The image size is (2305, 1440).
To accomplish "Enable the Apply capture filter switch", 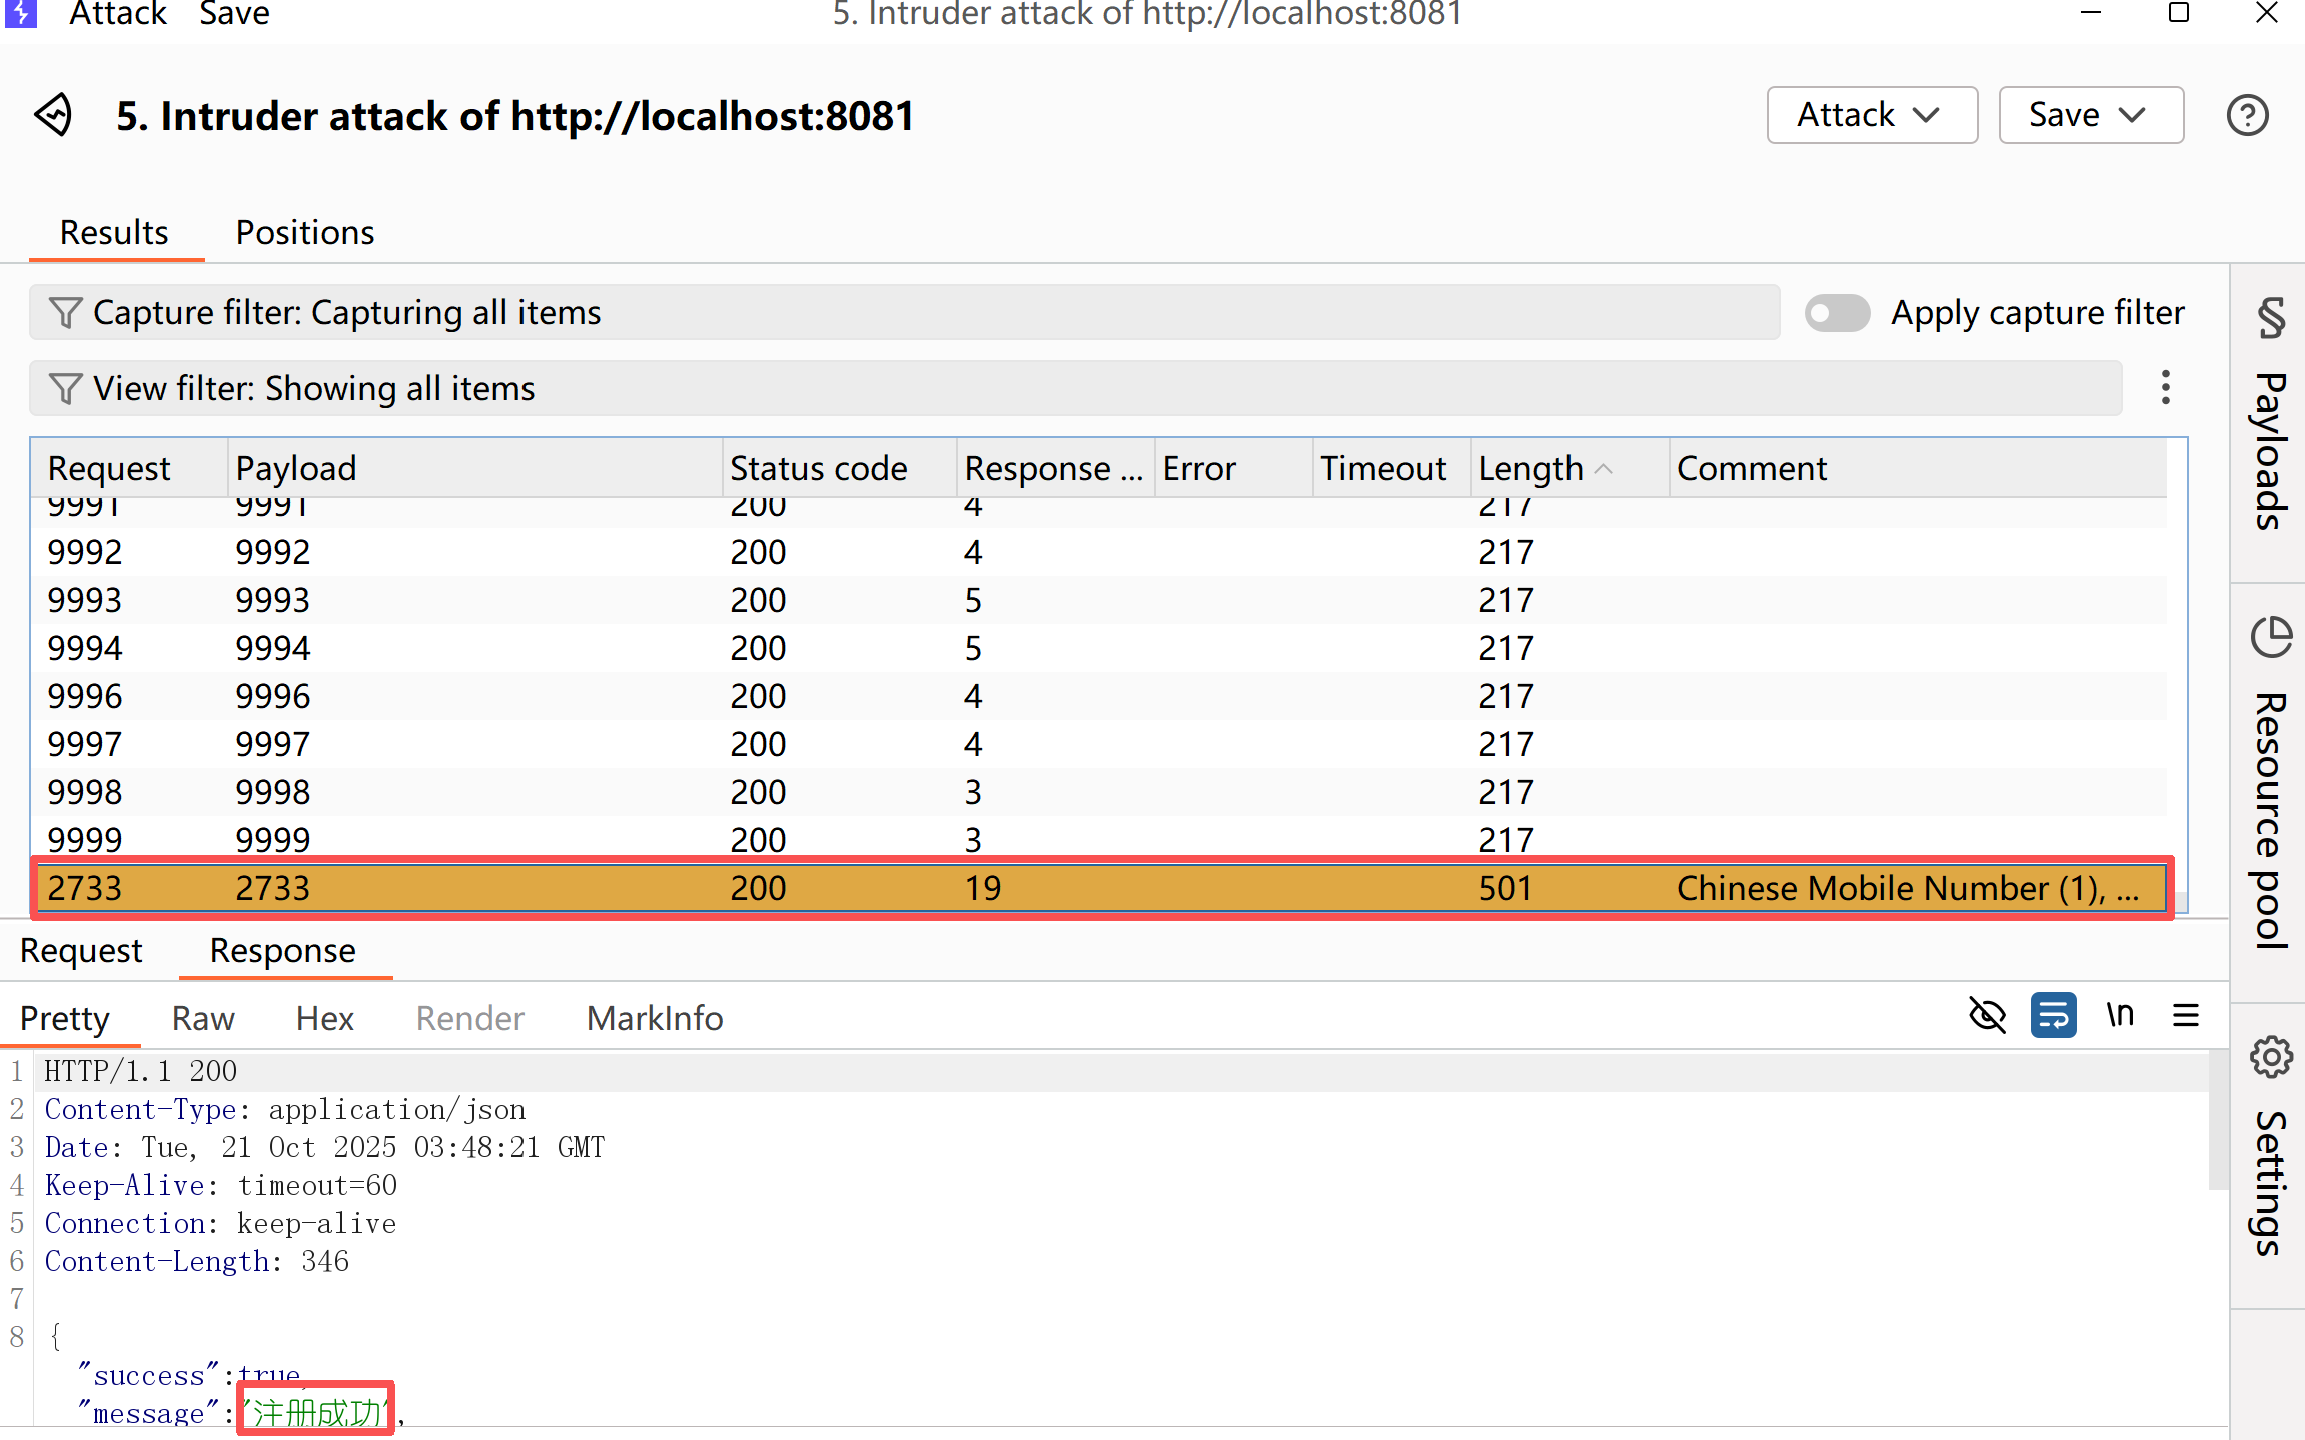I will click(x=1837, y=313).
